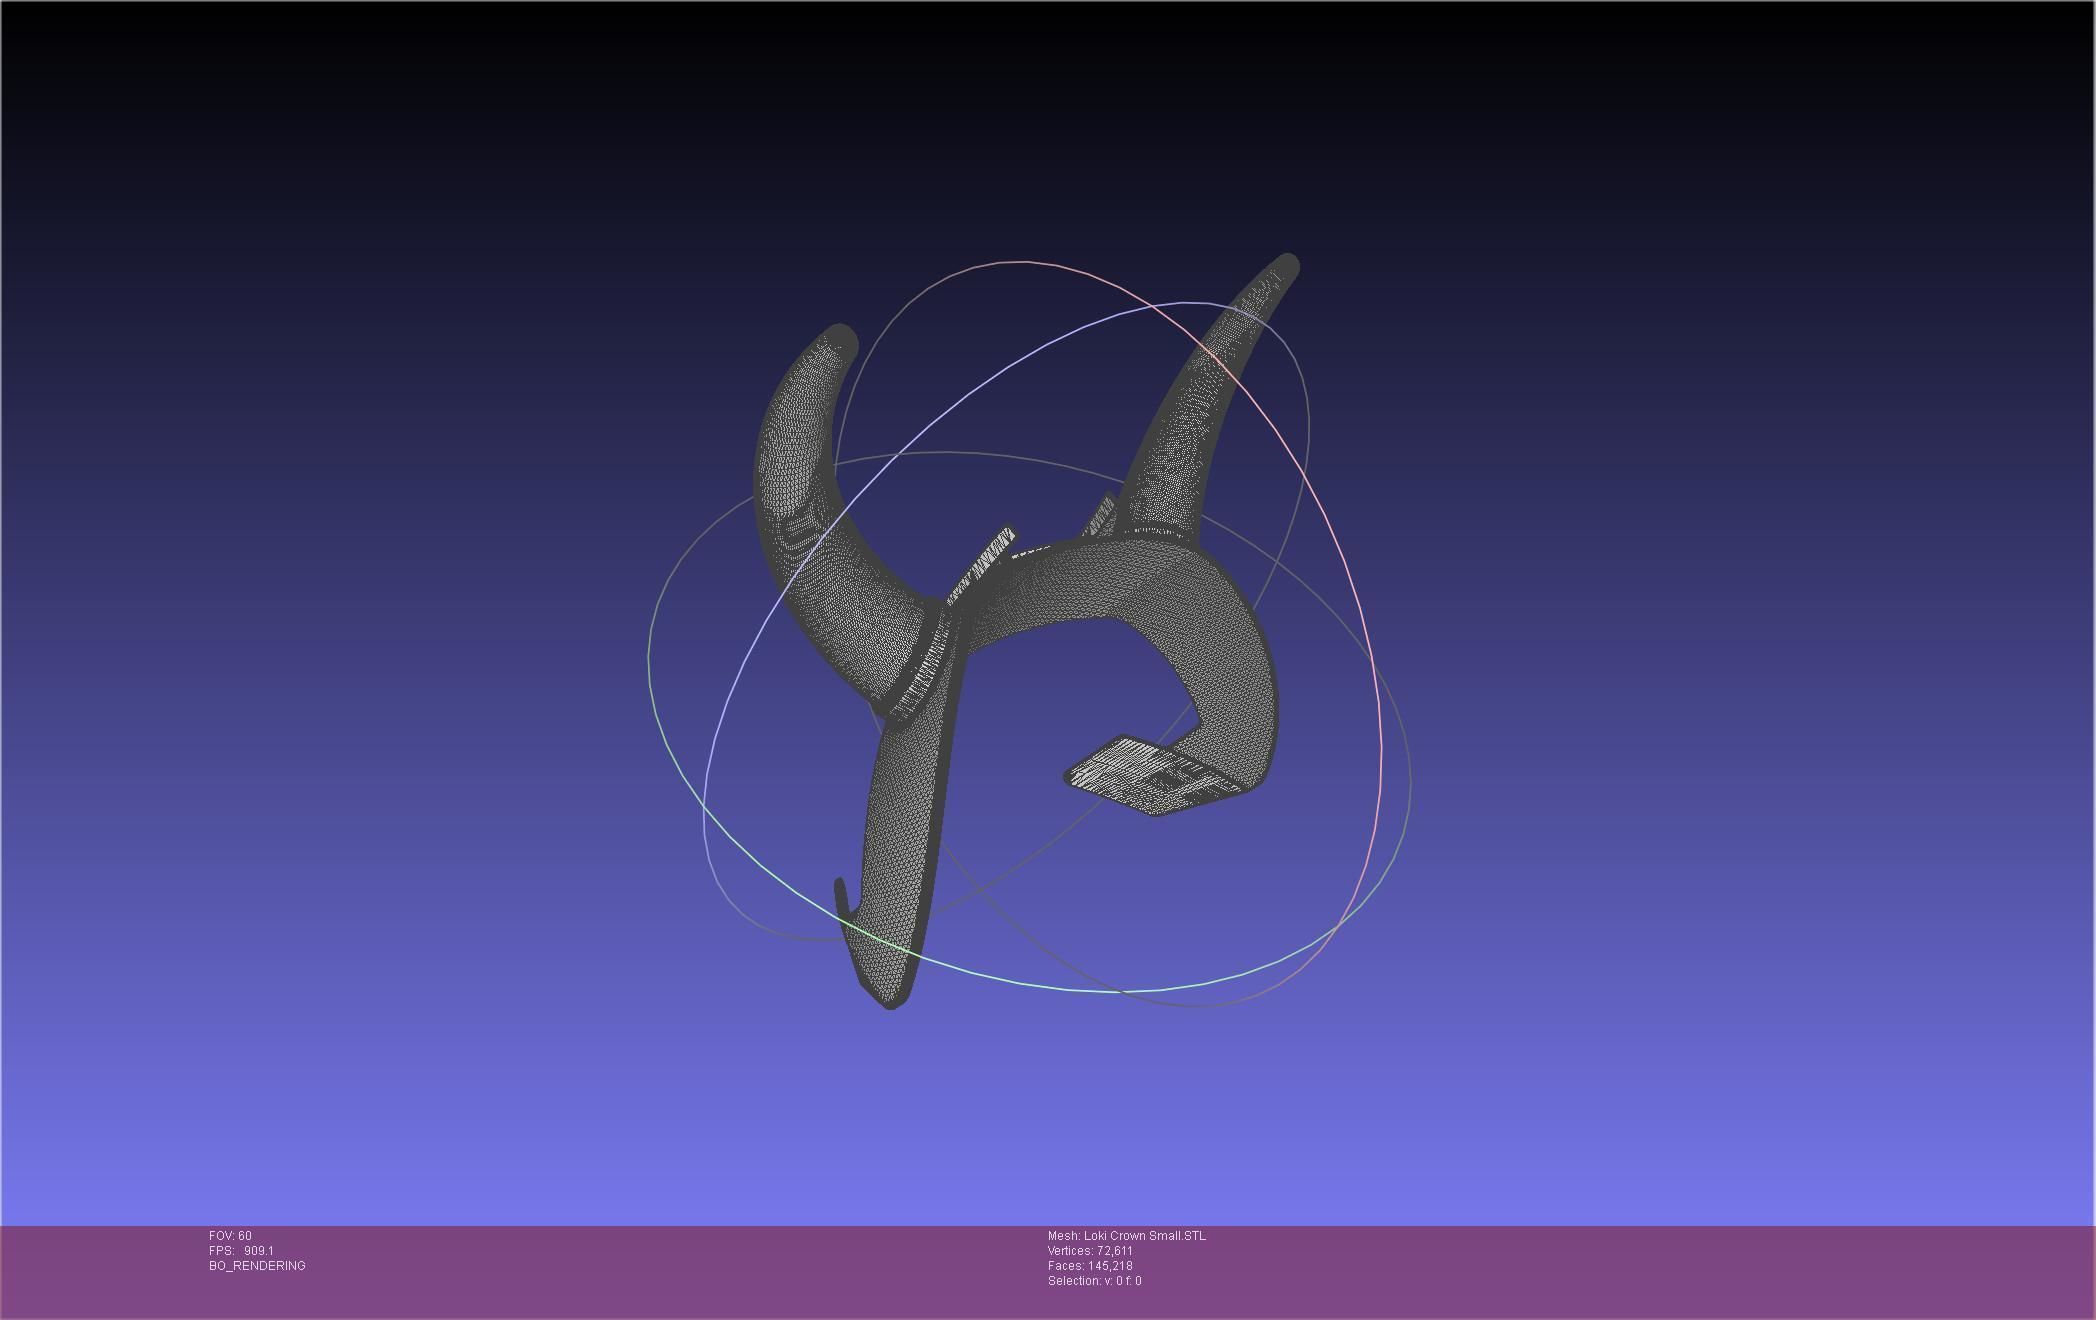Click the 'Vertices: 72,611' text
The width and height of the screenshot is (2096, 1320).
1090,1251
